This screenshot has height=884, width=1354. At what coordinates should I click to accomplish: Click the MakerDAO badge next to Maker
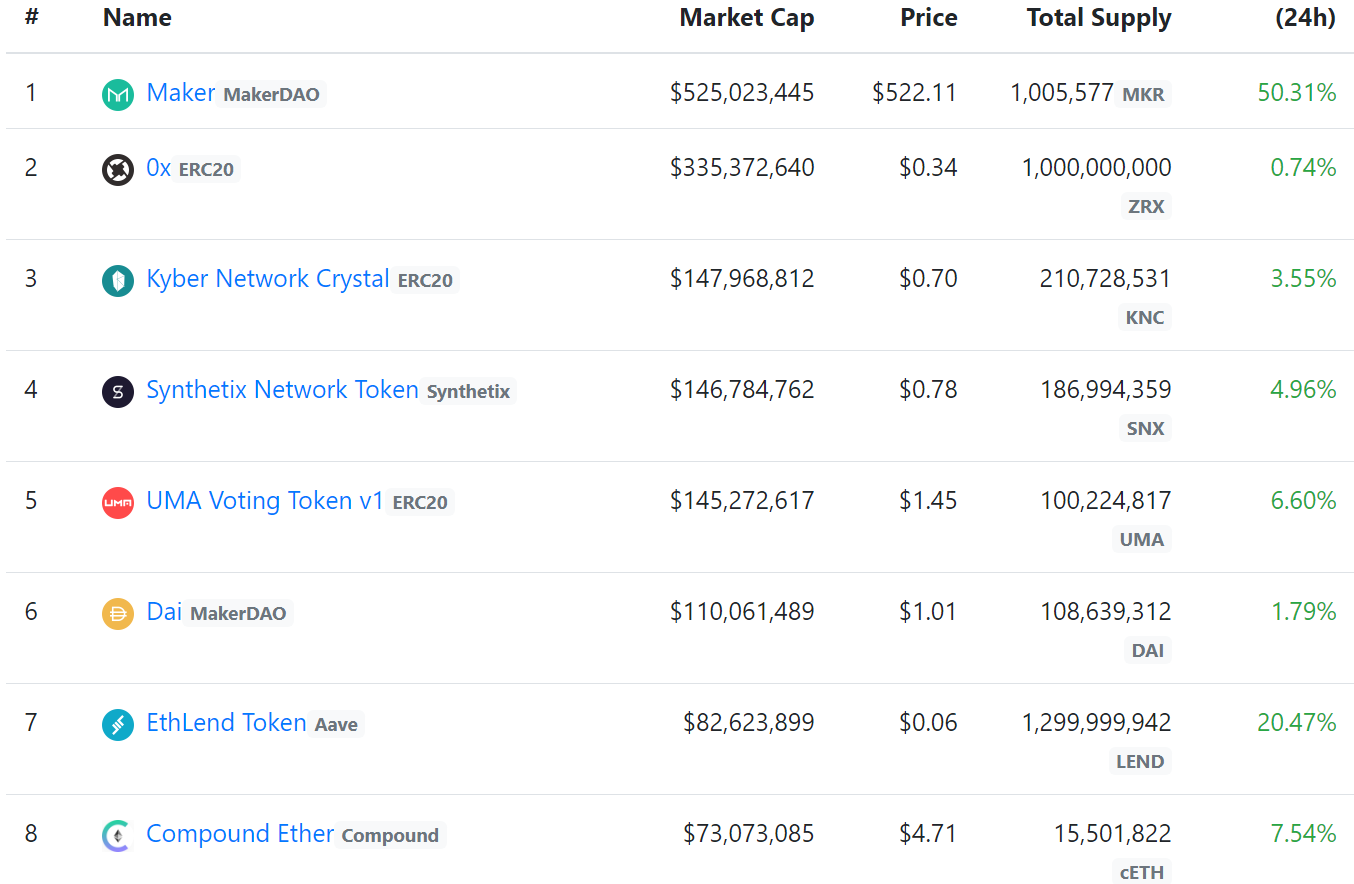271,94
